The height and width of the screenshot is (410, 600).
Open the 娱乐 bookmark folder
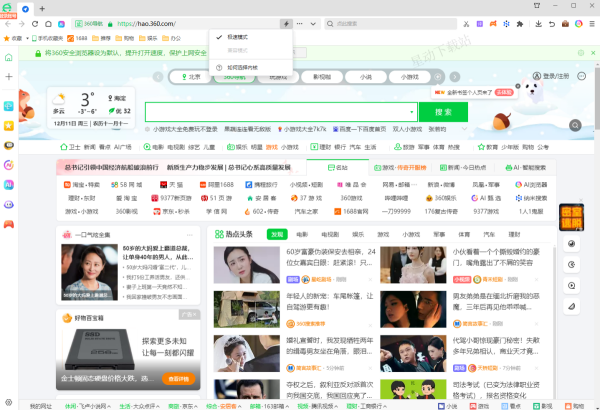[x=148, y=38]
